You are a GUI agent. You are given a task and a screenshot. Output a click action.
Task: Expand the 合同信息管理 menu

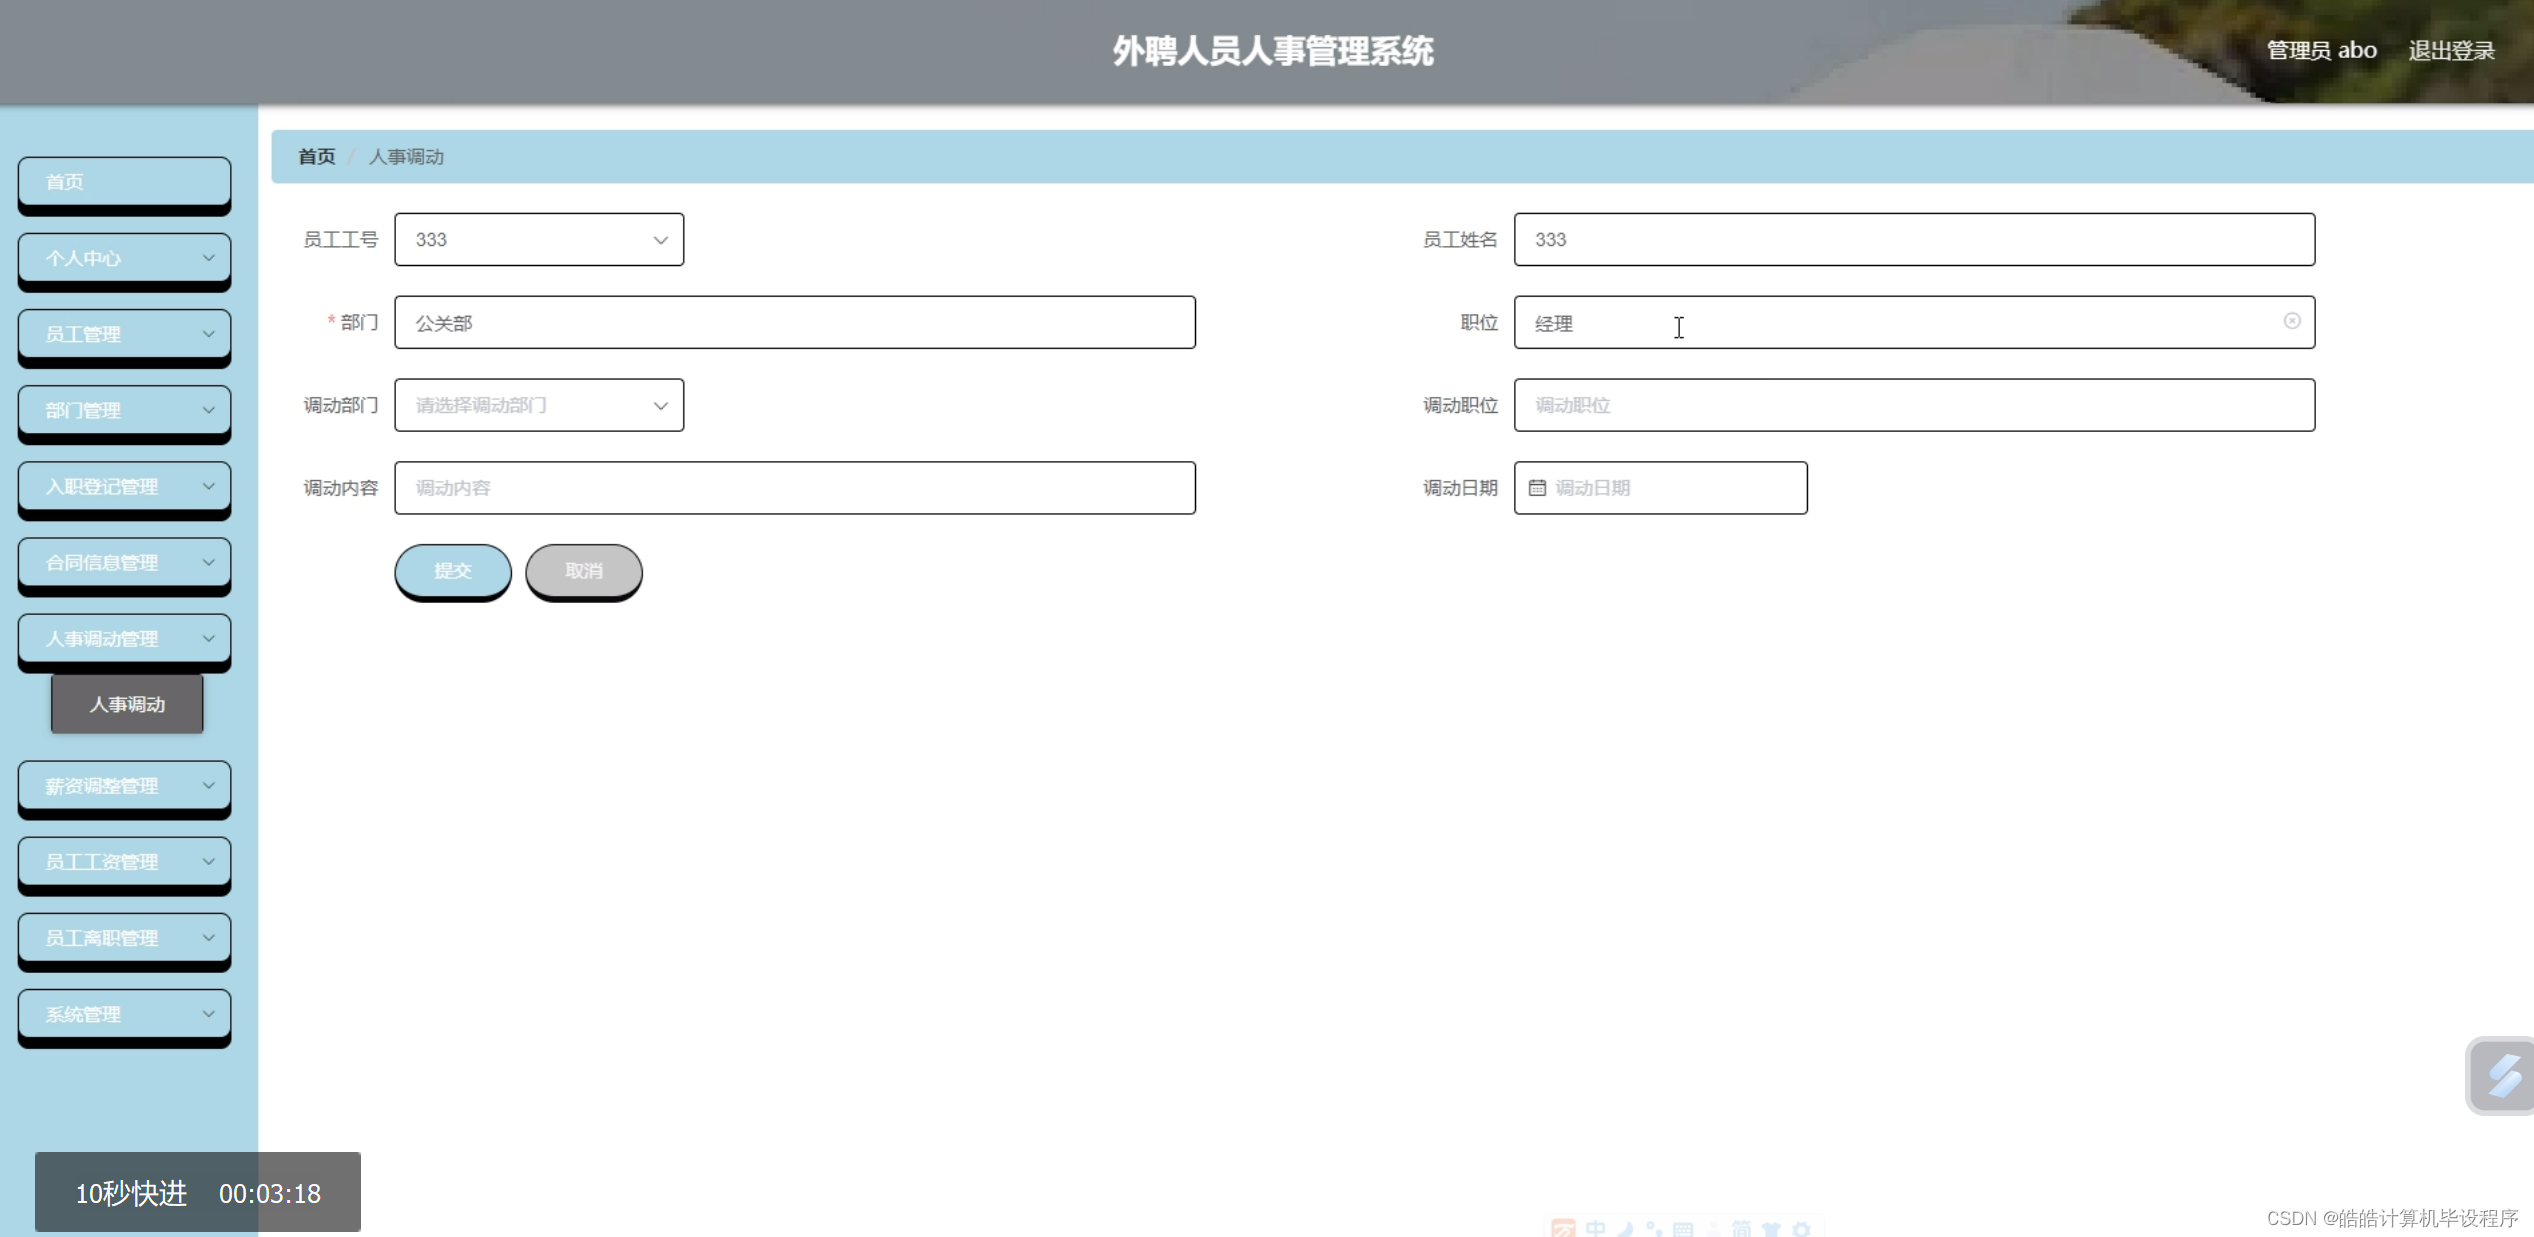(x=124, y=562)
